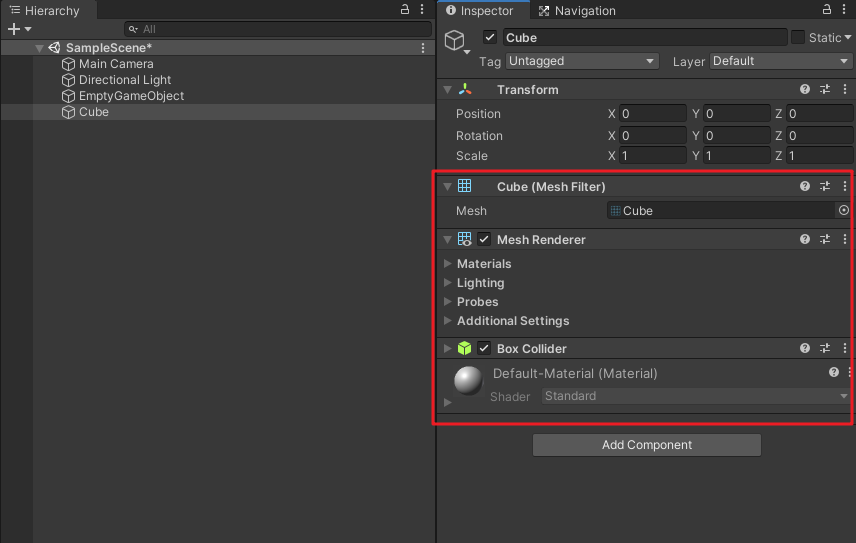This screenshot has width=856, height=543.
Task: Open help reference for Mesh Renderer
Action: [x=805, y=239]
